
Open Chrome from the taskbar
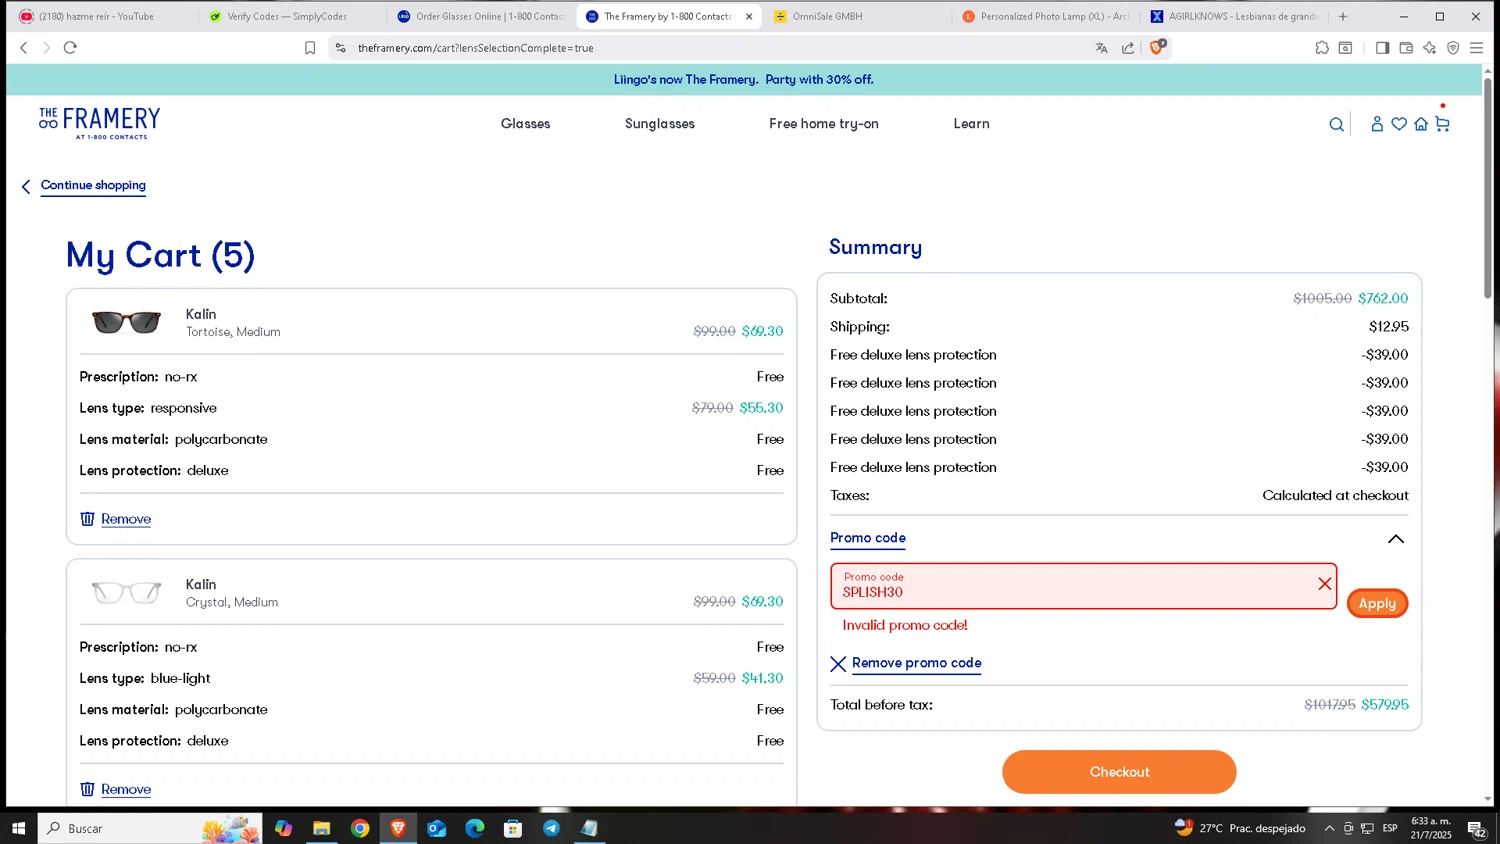coord(360,828)
